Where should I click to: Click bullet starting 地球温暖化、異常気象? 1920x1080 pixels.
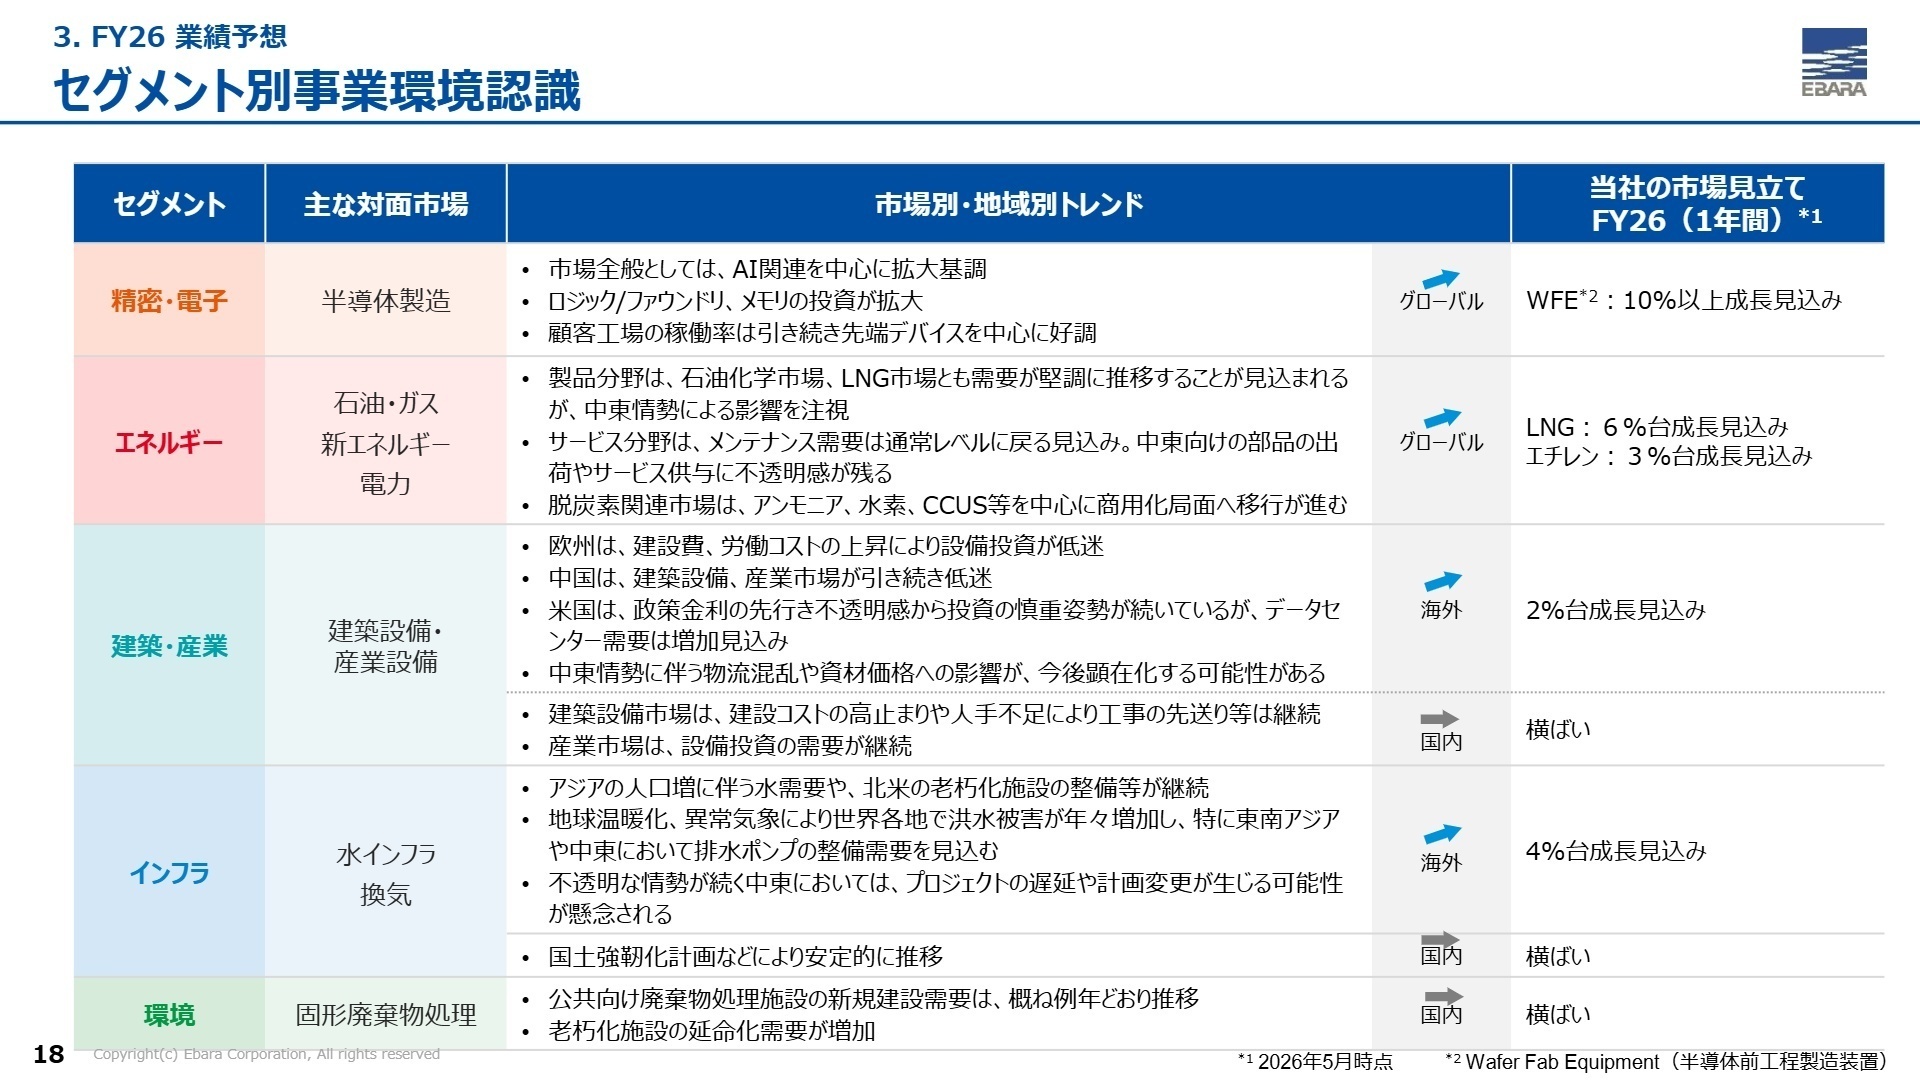(x=944, y=835)
